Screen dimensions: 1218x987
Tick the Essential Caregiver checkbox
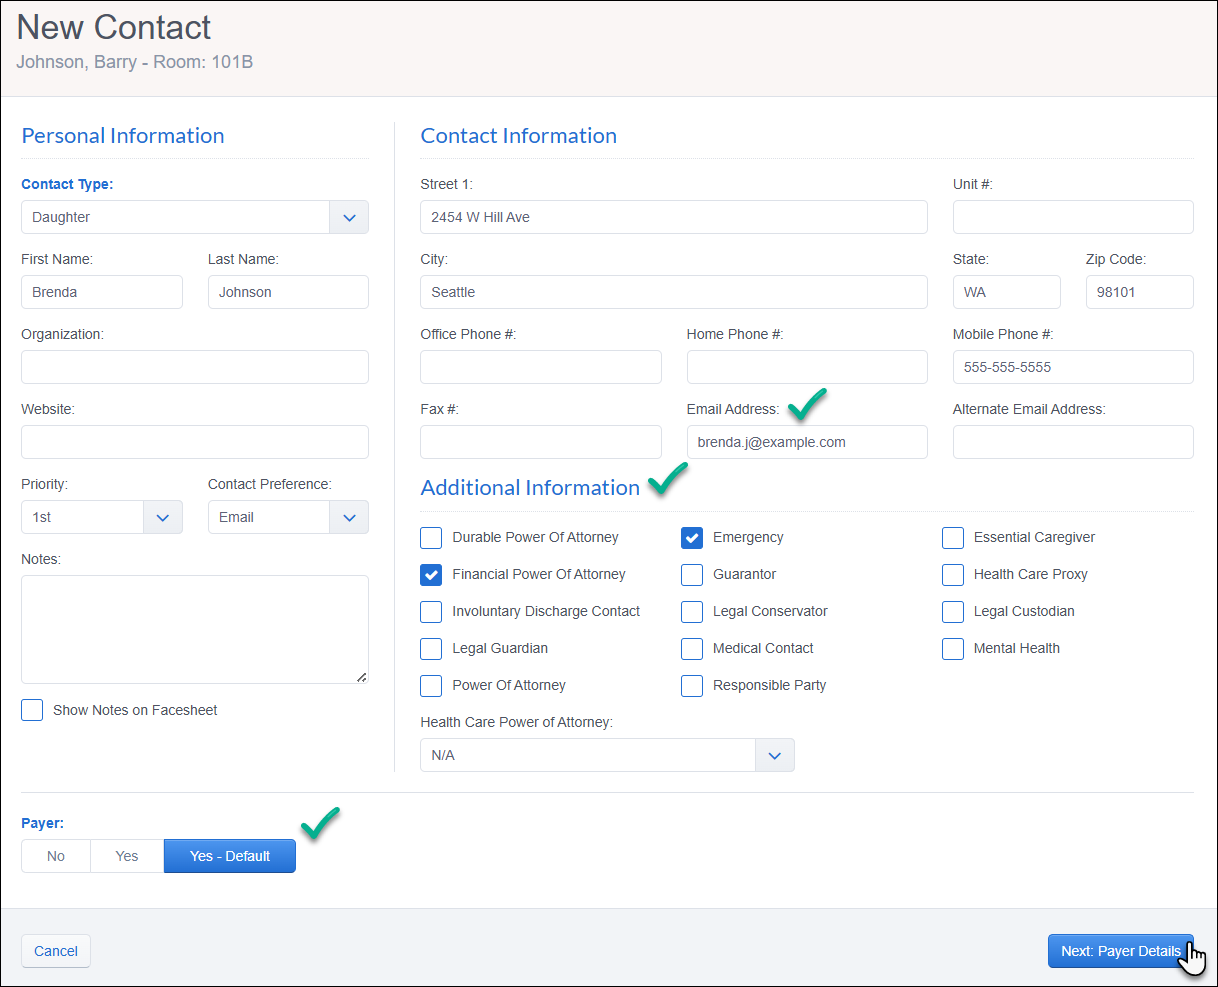pos(953,538)
